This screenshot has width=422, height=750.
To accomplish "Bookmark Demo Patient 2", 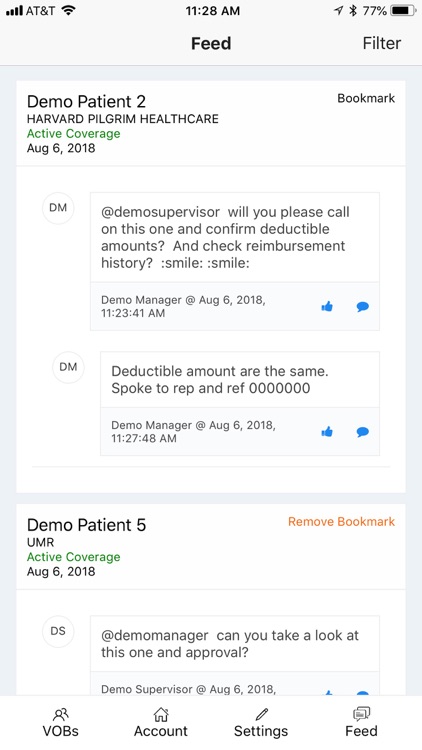I will 366,98.
